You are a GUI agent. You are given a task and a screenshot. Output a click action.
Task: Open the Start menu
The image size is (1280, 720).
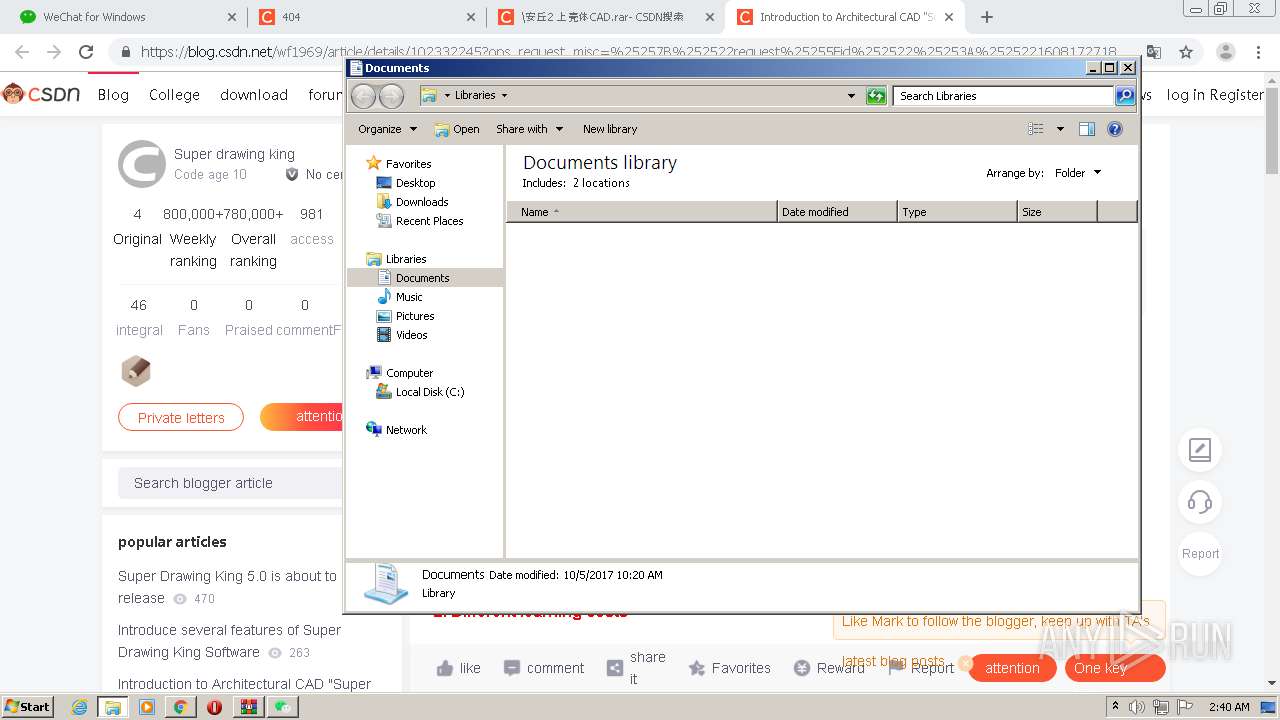coord(27,706)
